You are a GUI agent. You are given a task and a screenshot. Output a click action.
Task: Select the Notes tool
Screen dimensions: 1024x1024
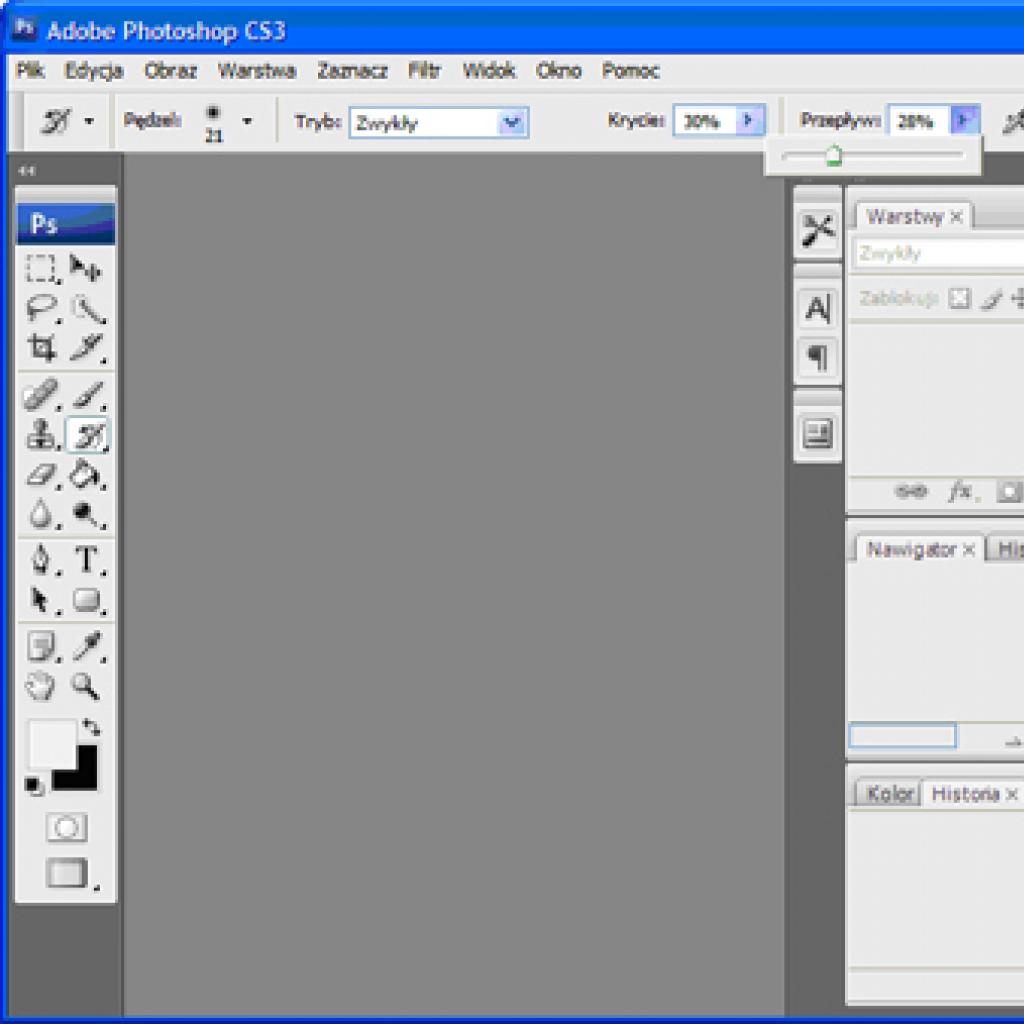(x=41, y=647)
